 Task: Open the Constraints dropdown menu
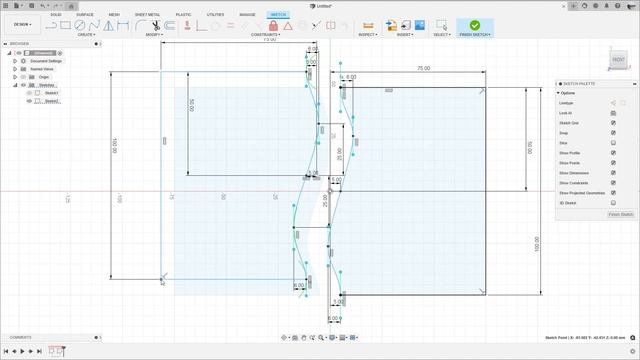[x=265, y=35]
